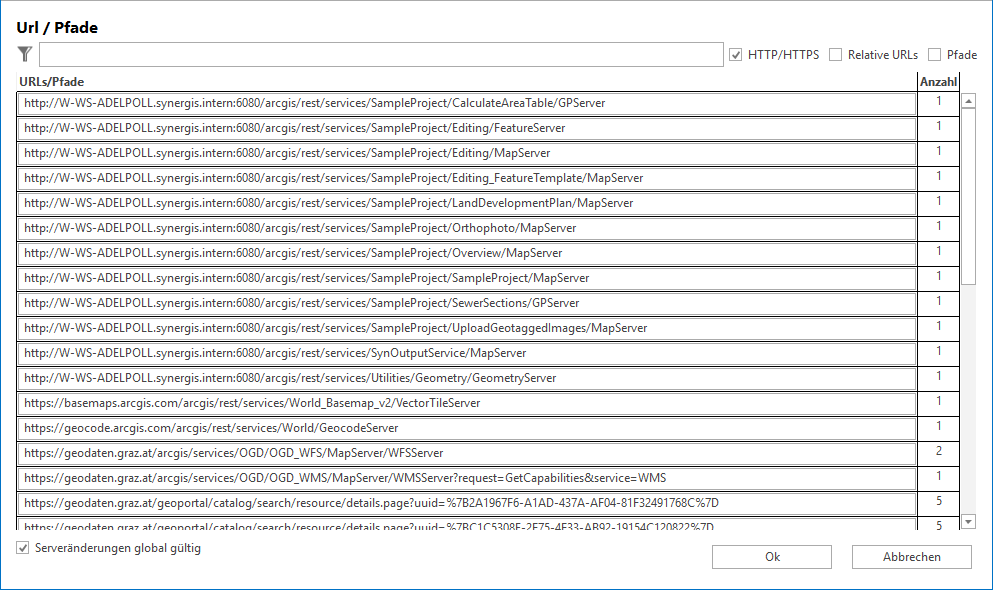The height and width of the screenshot is (590, 993).
Task: Click scrollbar up arrow
Action: [968, 101]
